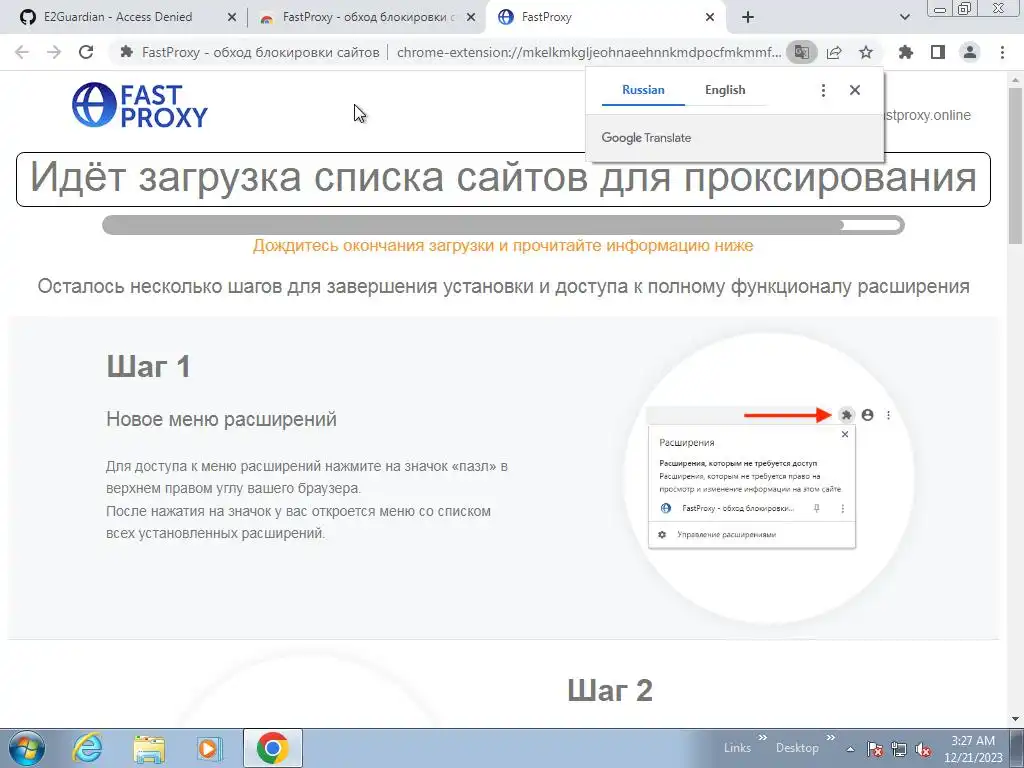The height and width of the screenshot is (768, 1024).
Task: Click the Fast Proxy logo
Action: click(140, 104)
